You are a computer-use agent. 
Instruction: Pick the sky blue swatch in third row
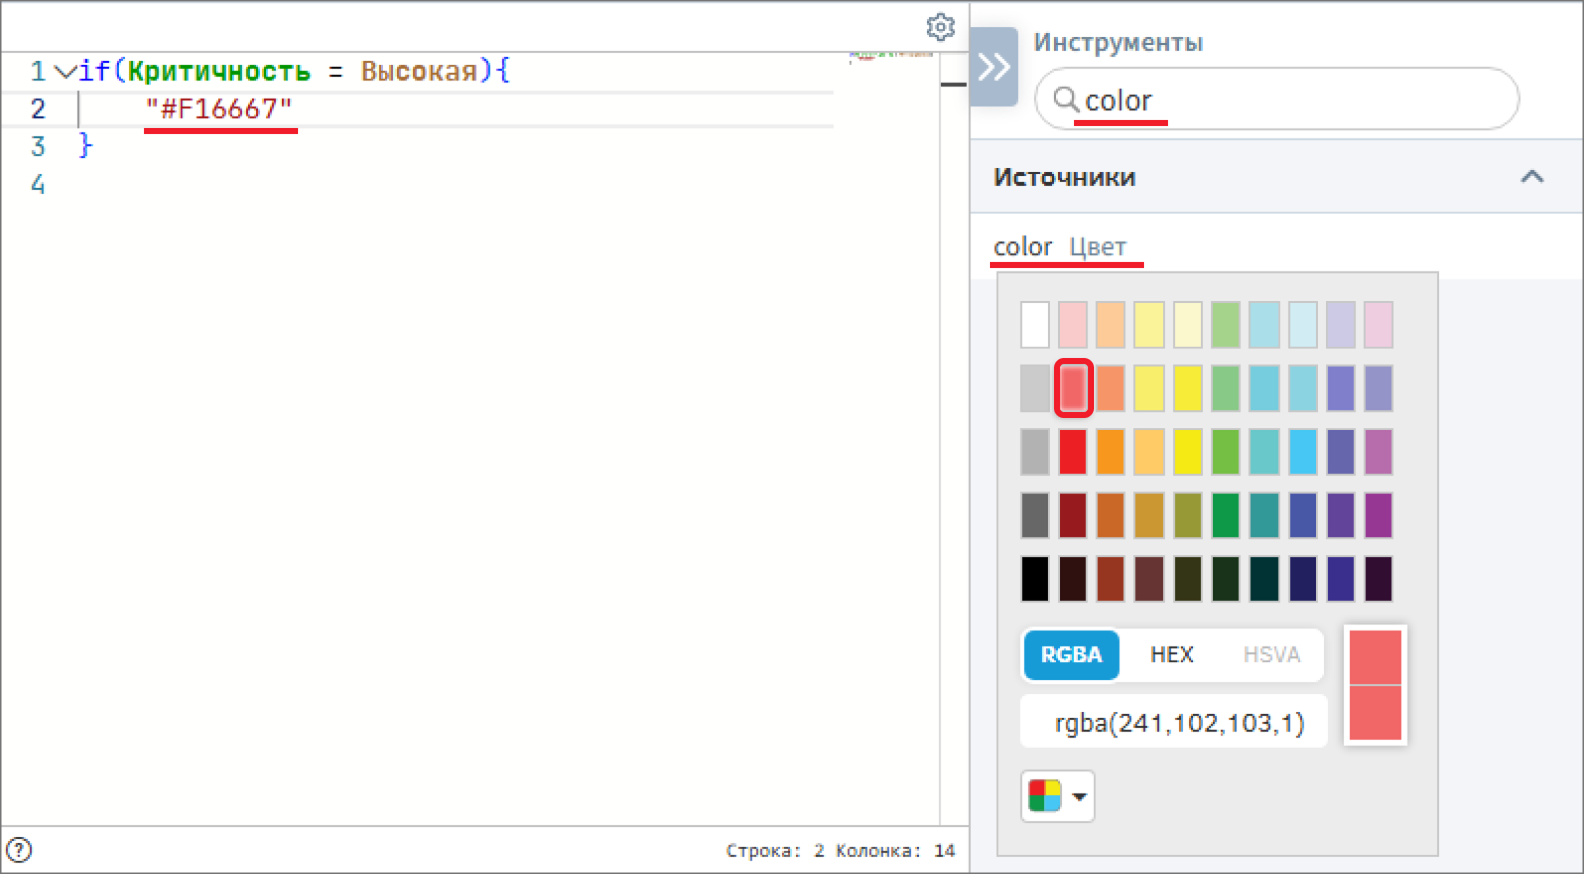point(1303,452)
